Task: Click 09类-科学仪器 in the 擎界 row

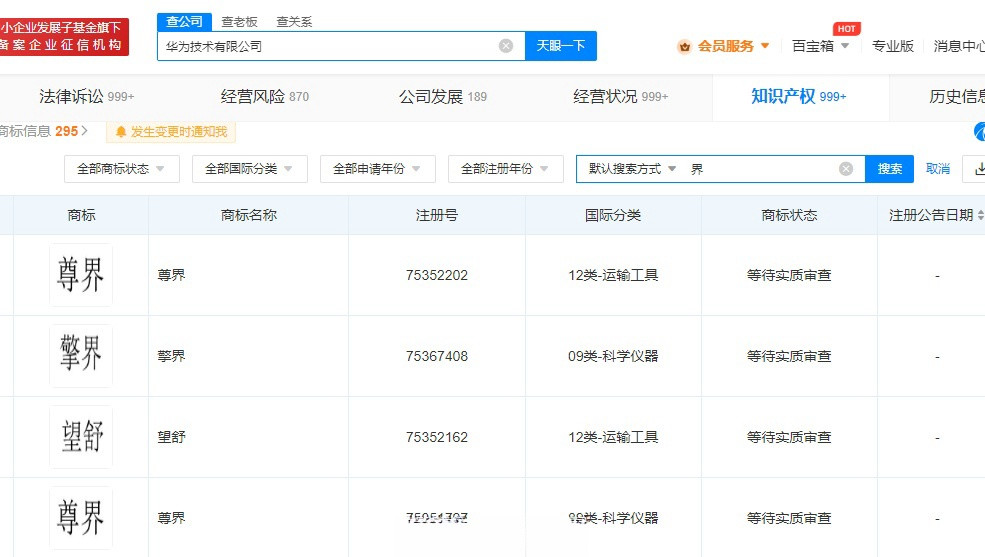Action: pyautogui.click(x=613, y=356)
